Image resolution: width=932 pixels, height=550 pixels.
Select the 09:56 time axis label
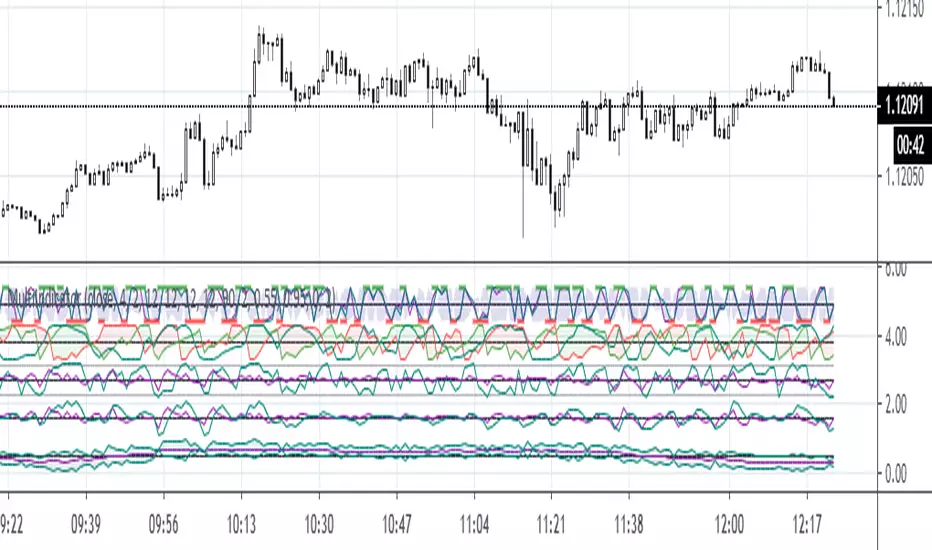[163, 524]
